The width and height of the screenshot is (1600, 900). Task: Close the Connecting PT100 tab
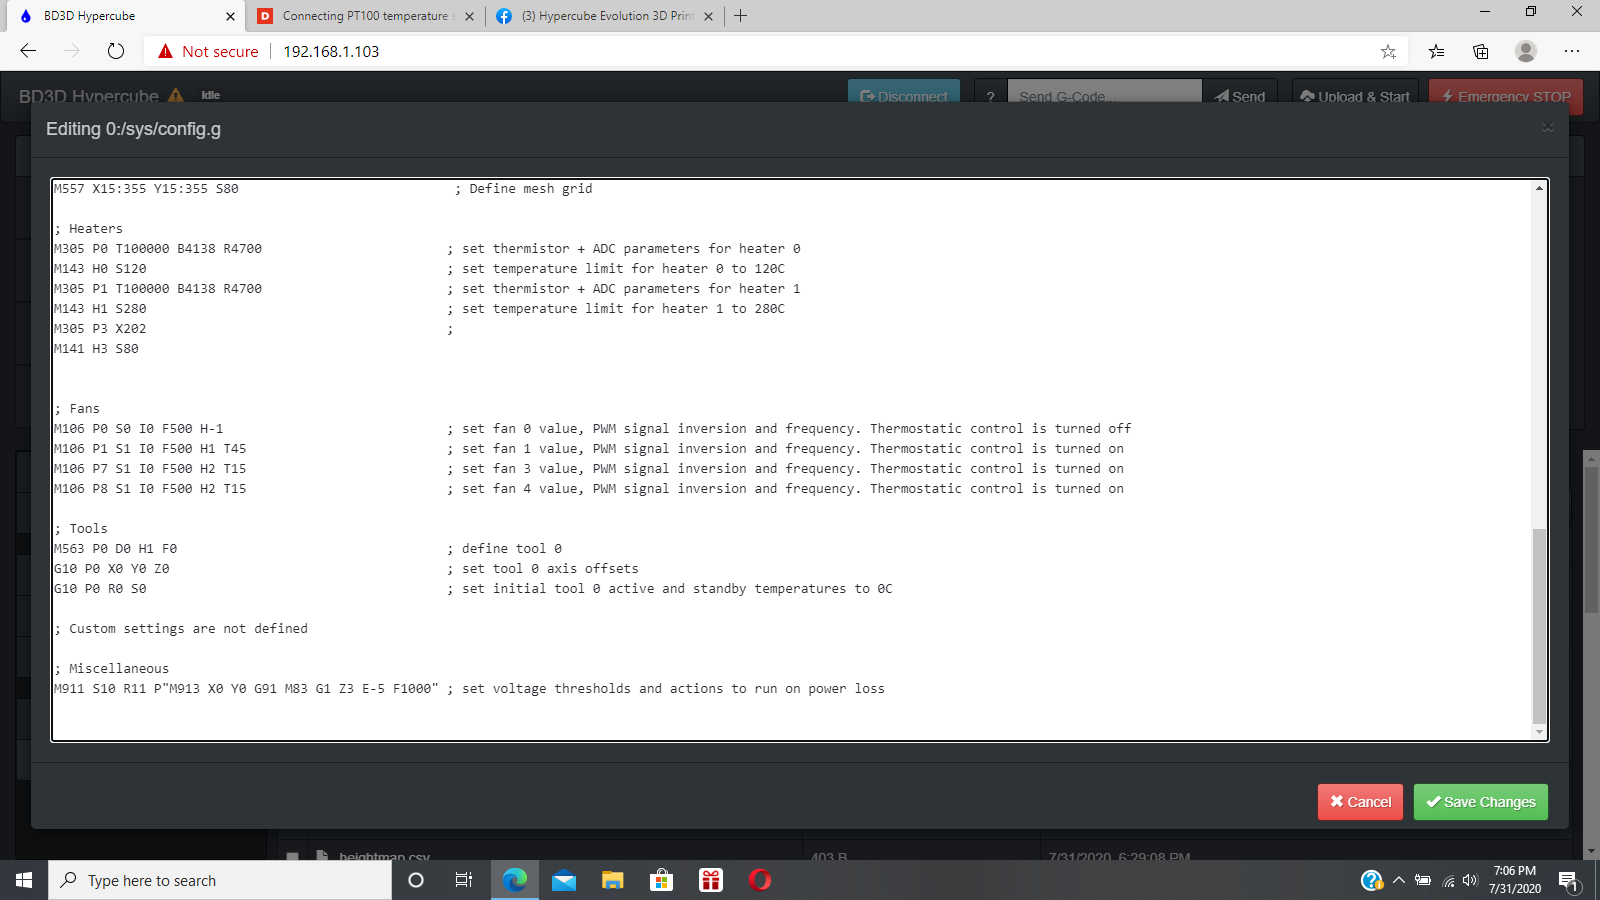[x=469, y=16]
